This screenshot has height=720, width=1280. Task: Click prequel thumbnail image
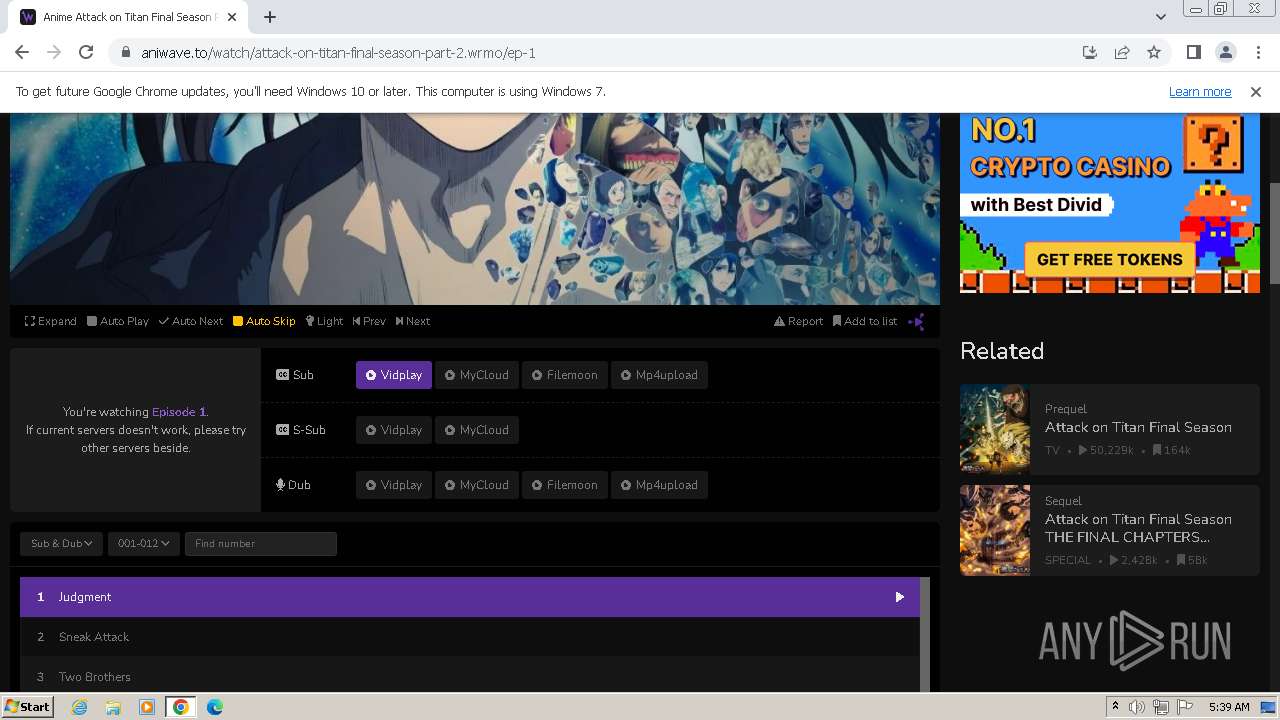pyautogui.click(x=994, y=429)
